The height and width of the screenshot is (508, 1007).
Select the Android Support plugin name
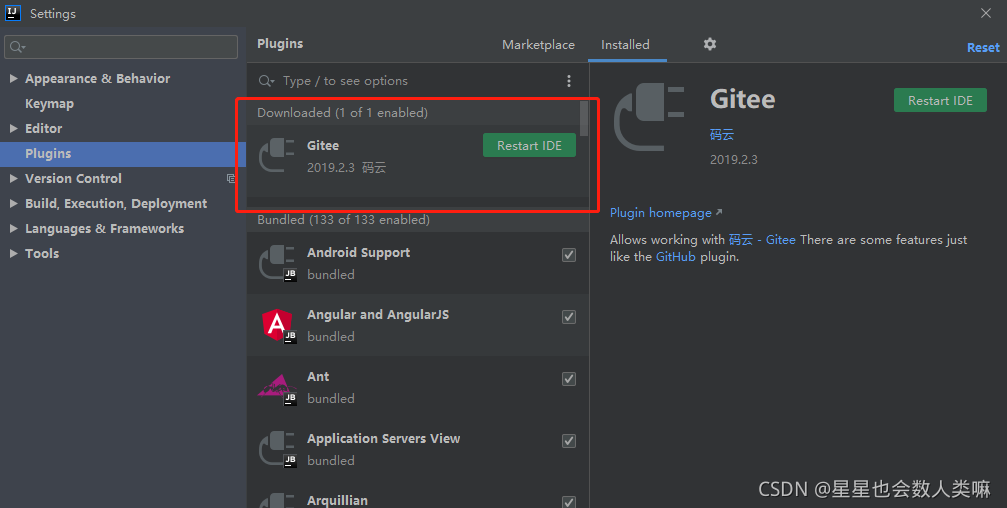358,252
